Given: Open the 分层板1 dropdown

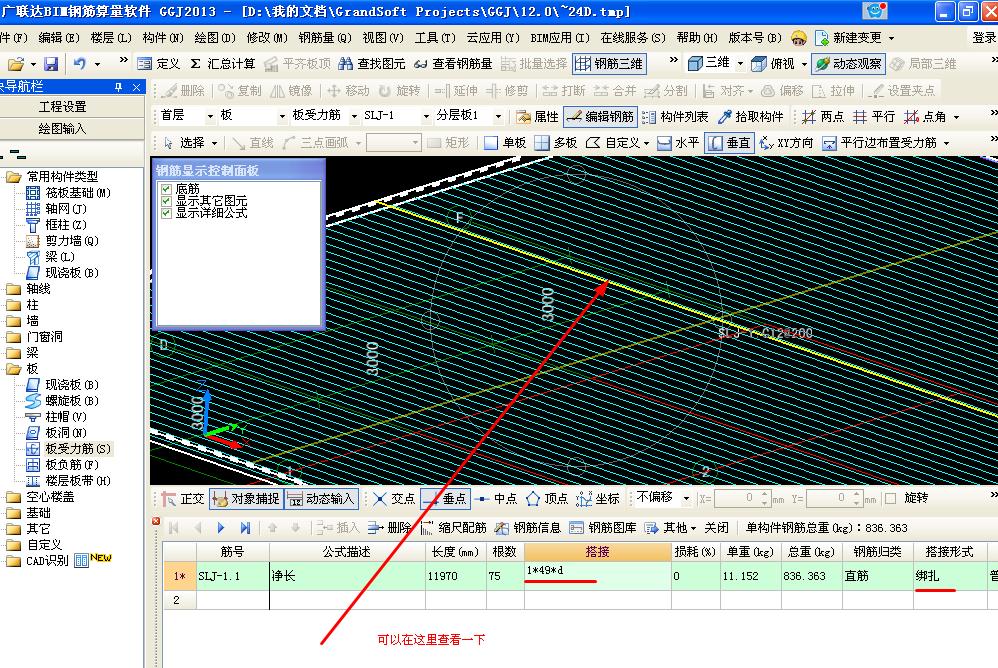Looking at the screenshot, I should [498, 116].
